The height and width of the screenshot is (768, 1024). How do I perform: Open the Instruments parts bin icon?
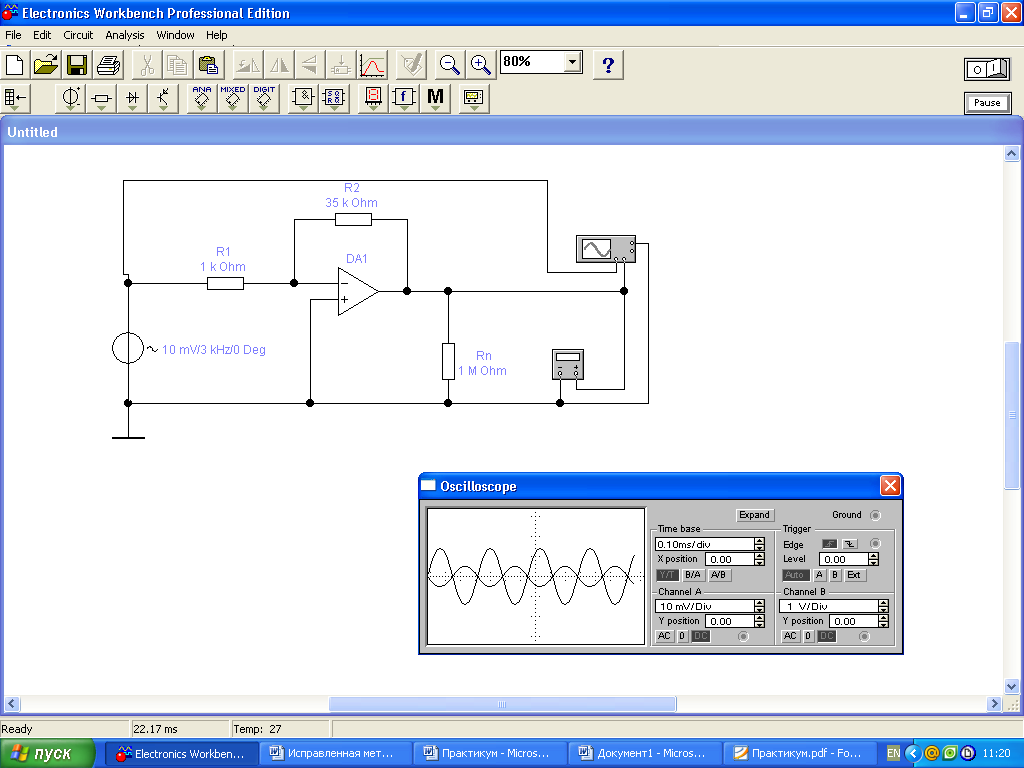pos(473,98)
